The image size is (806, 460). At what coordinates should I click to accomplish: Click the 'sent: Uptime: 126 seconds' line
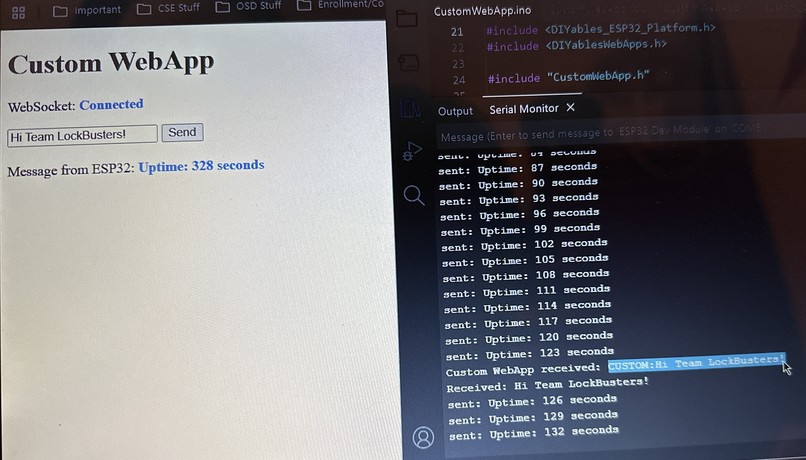point(532,401)
